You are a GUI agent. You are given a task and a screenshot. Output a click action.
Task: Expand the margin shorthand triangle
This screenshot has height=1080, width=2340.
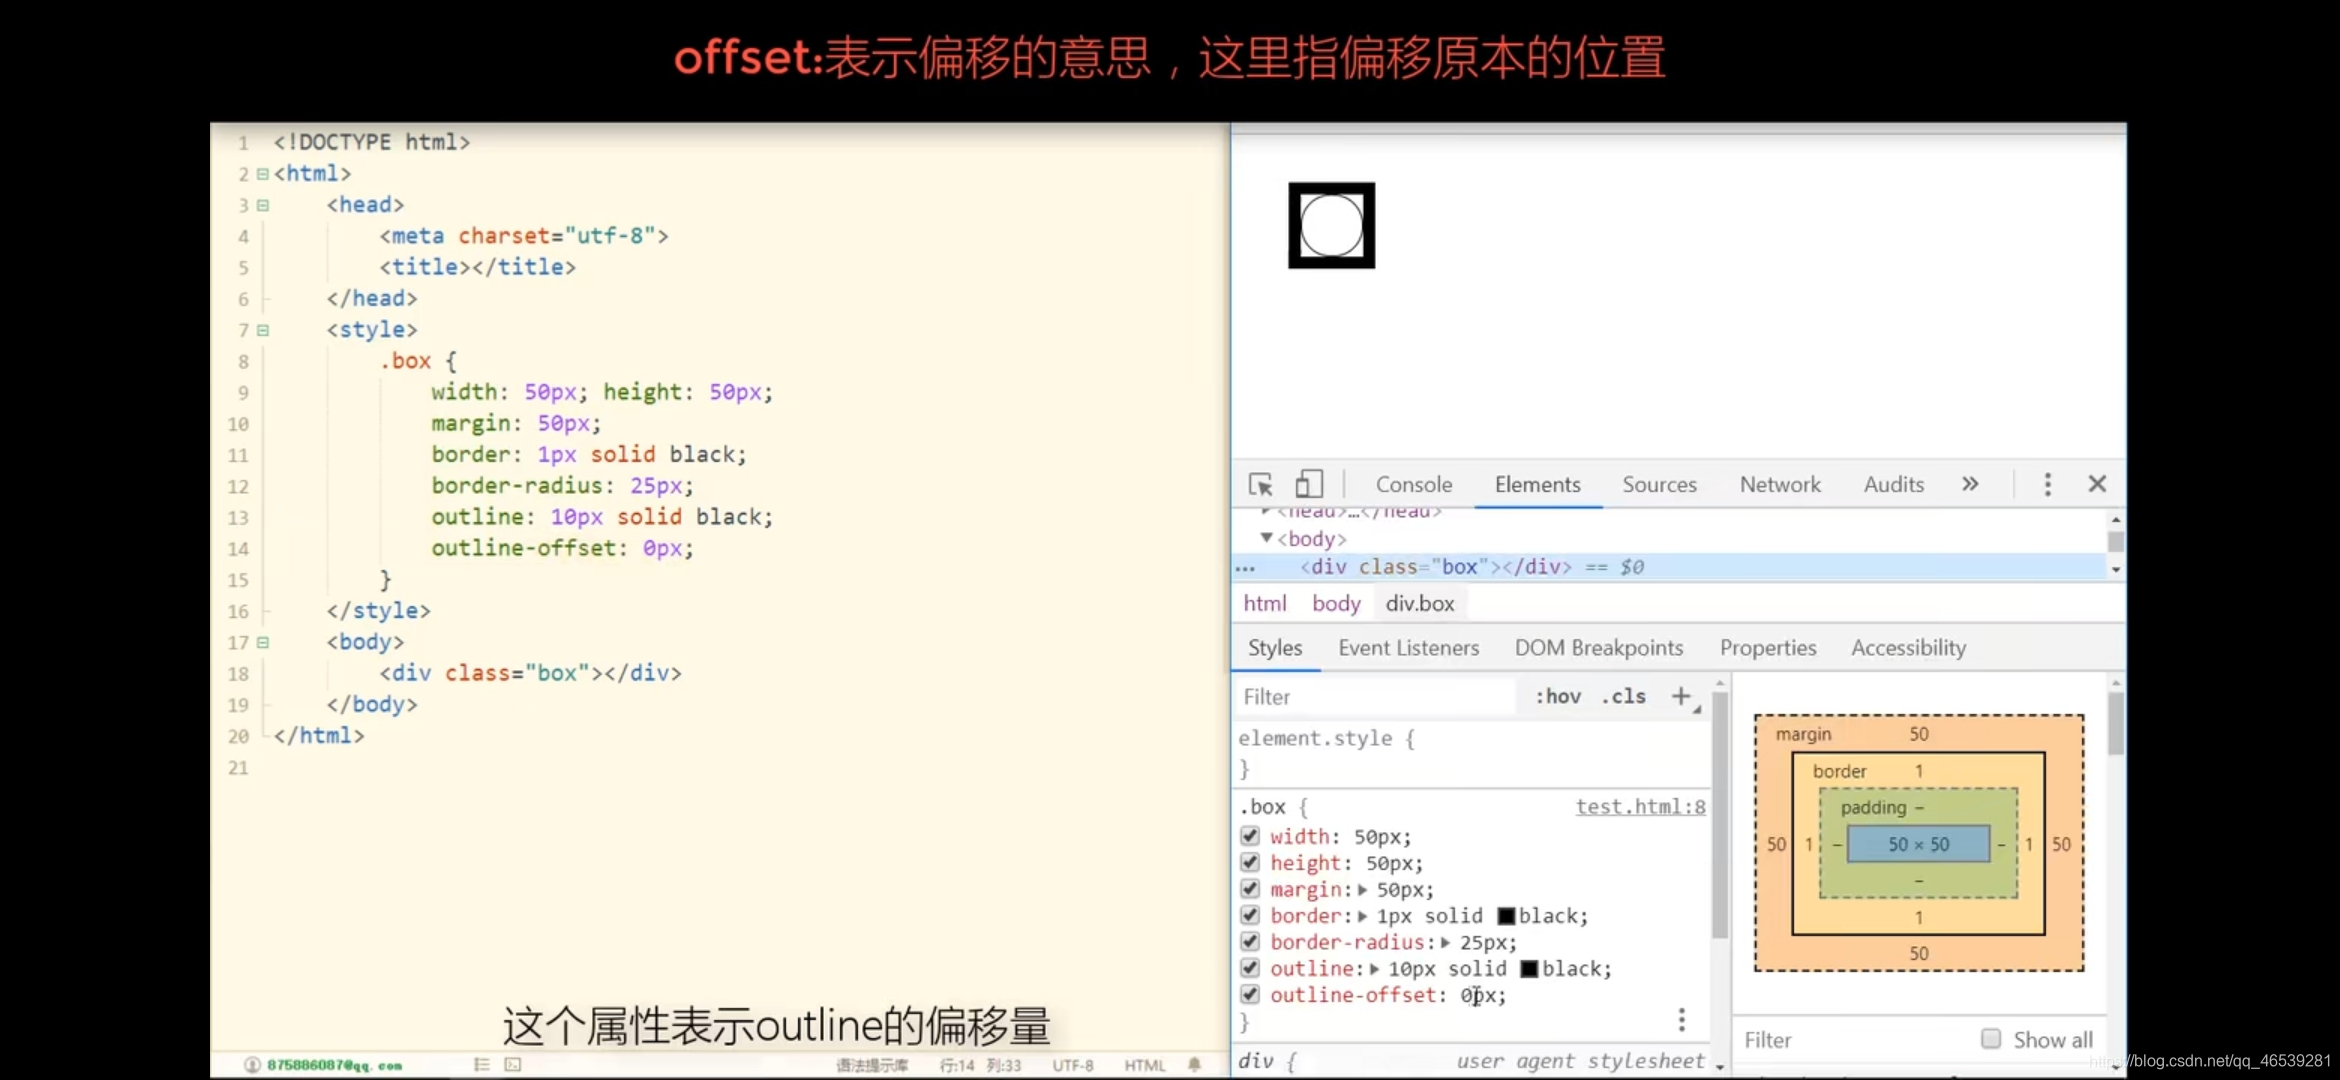1362,889
